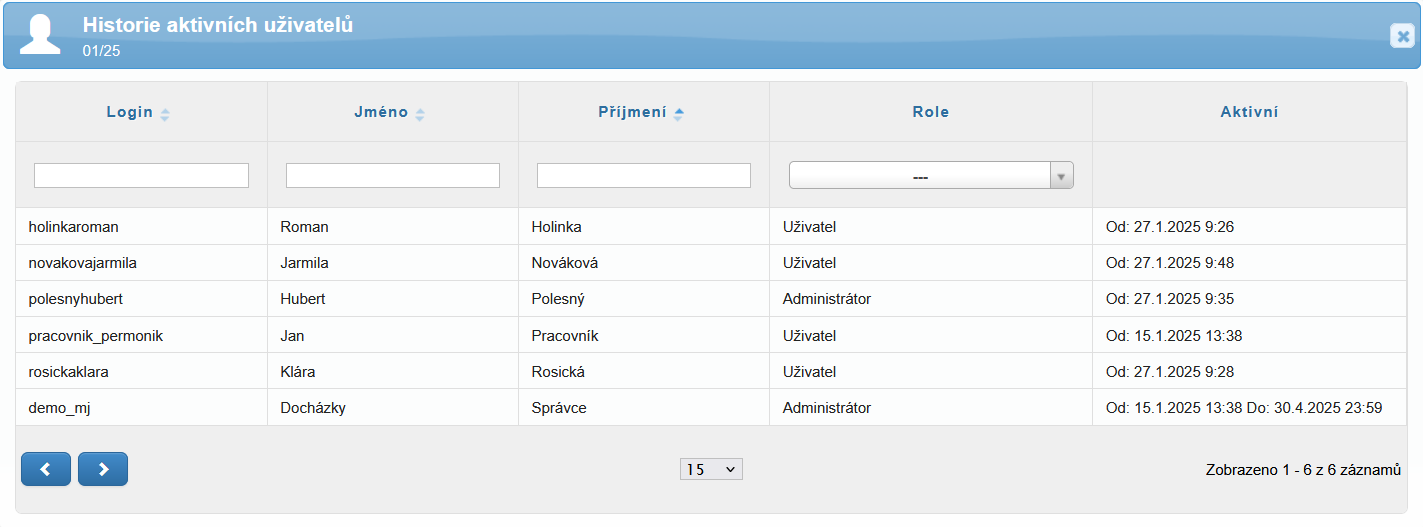Change rows per page from 15
Image resolution: width=1423 pixels, height=527 pixels.
(711, 469)
